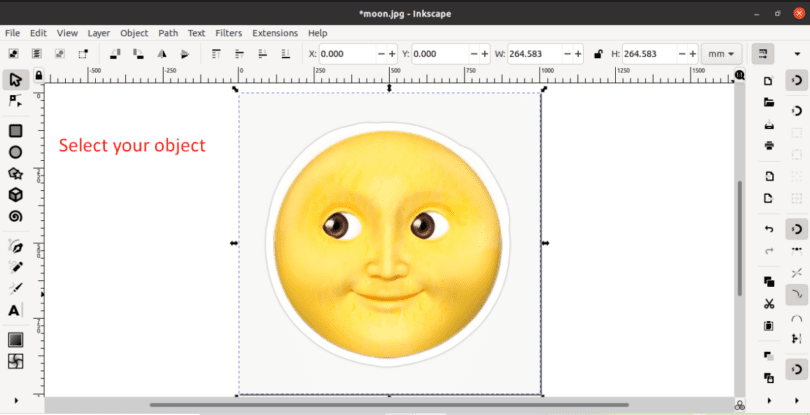
Task: Select the Star and polygon tool
Action: [15, 174]
